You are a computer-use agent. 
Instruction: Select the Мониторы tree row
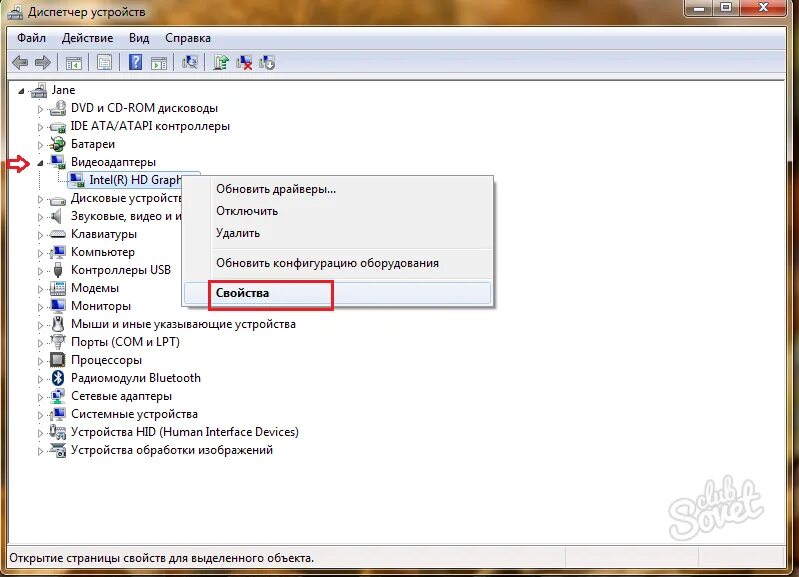tap(100, 306)
